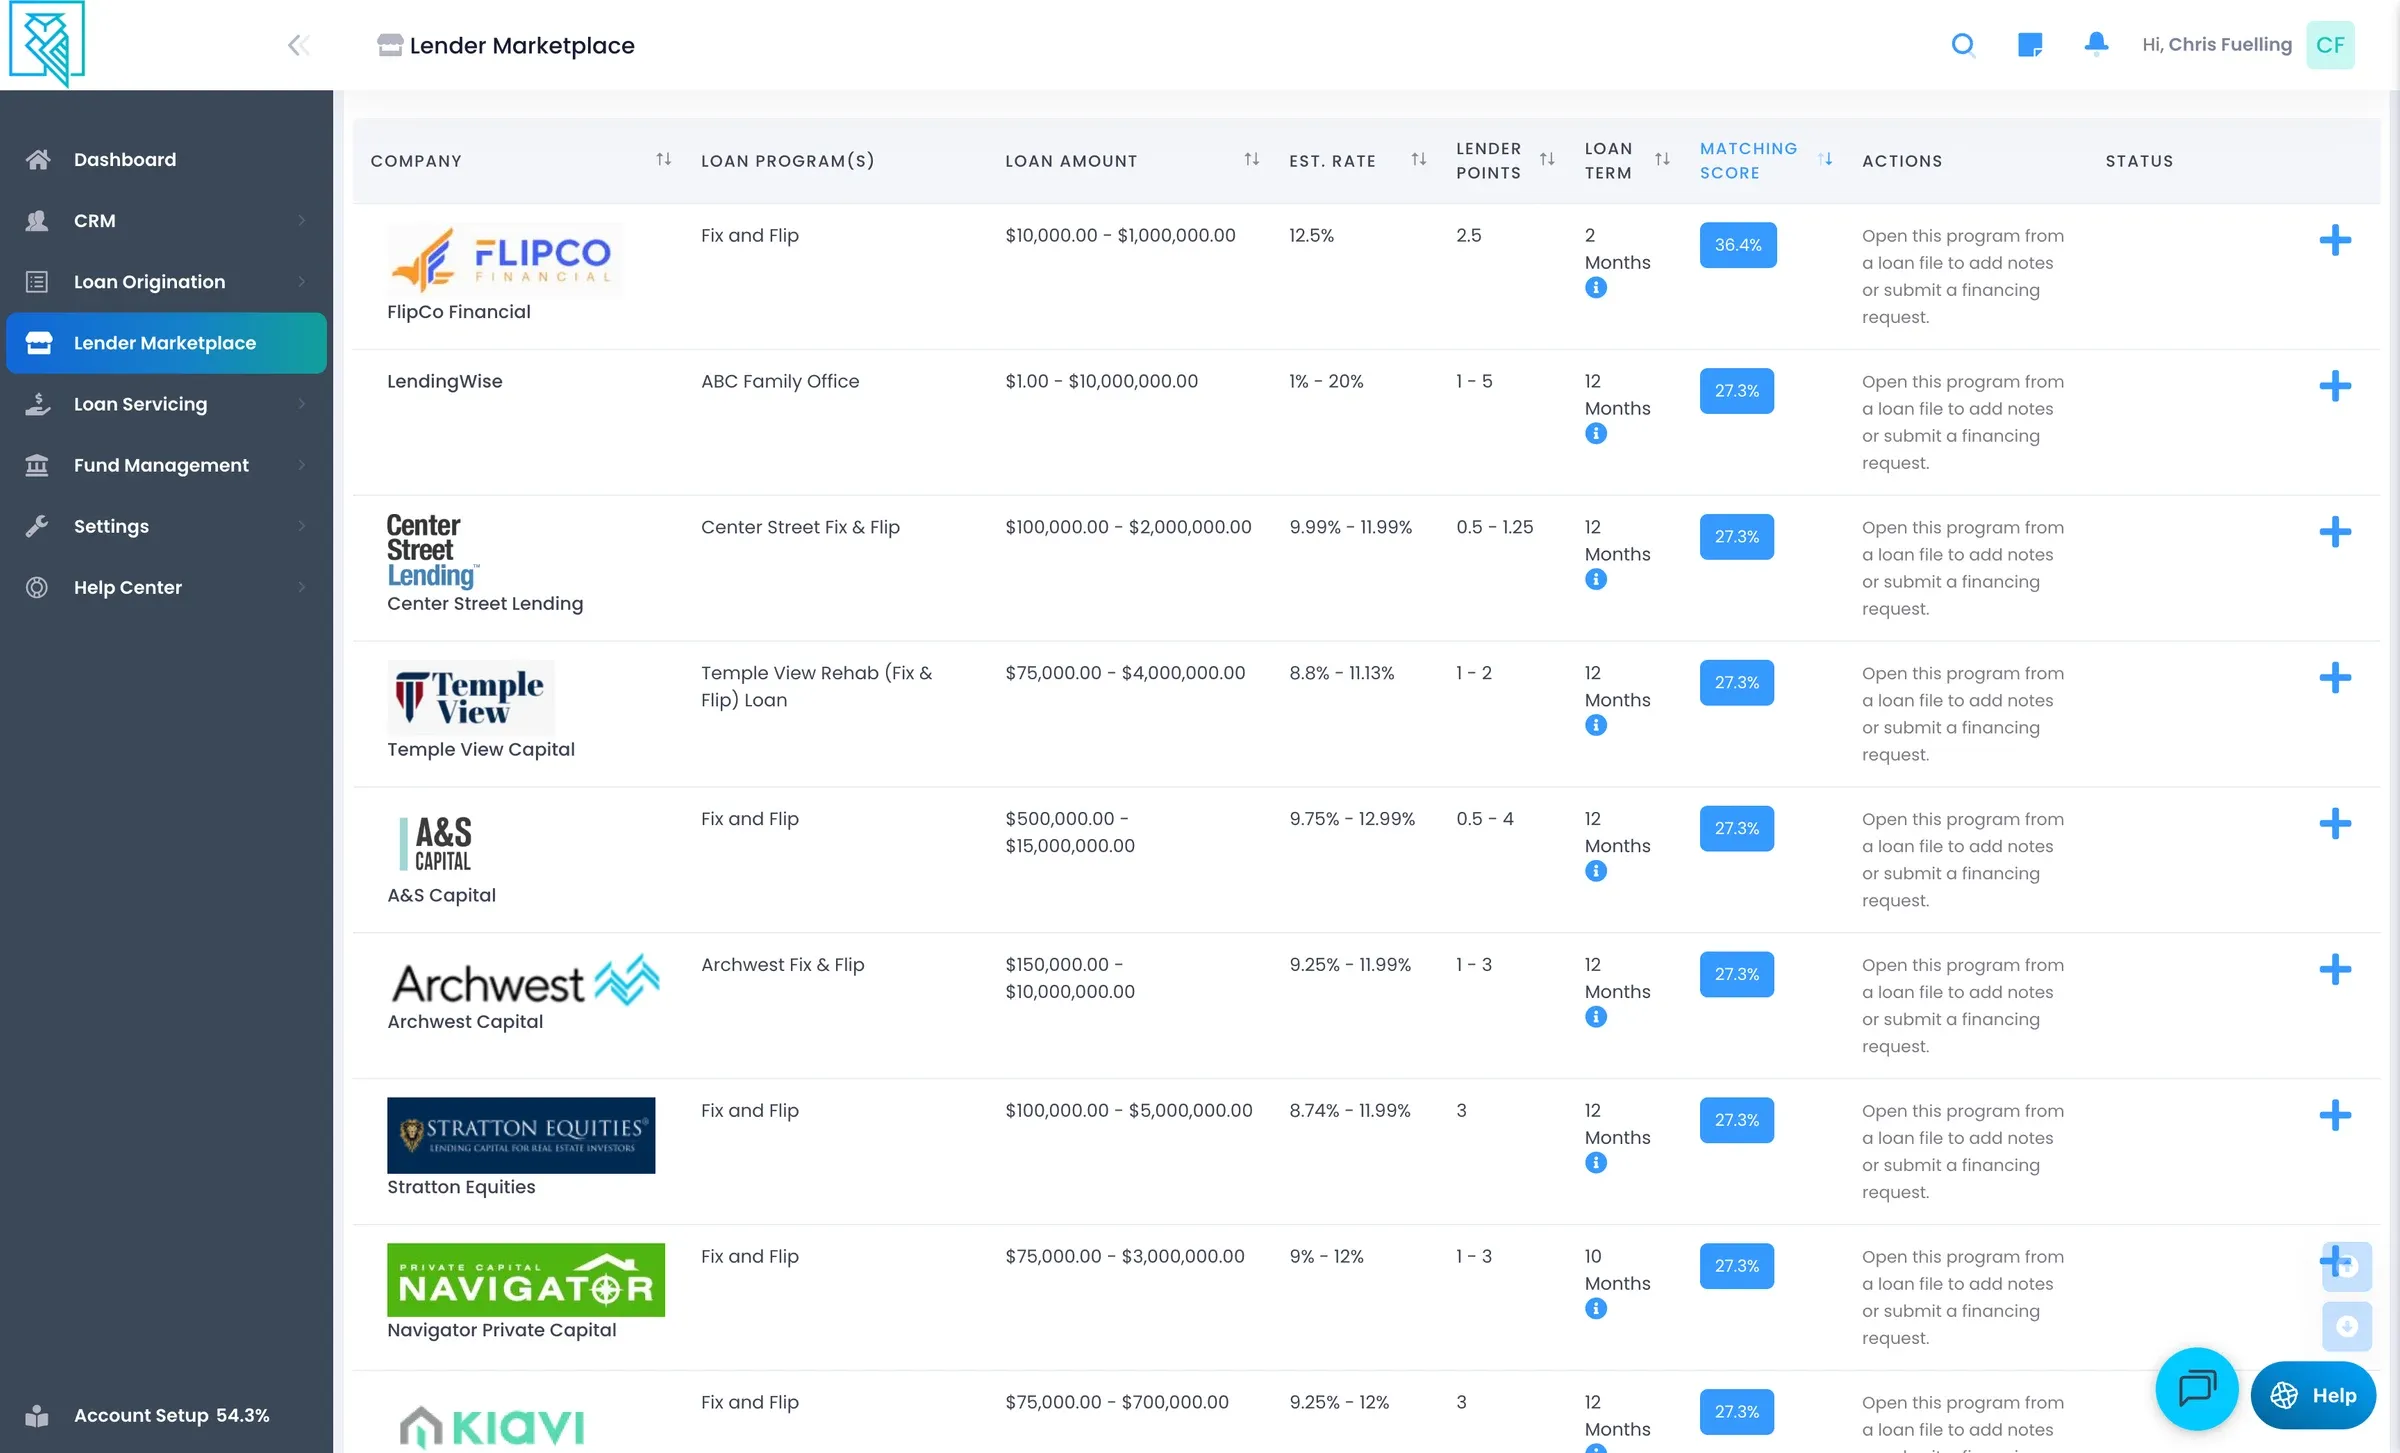Go to Dashboard in sidebar
The height and width of the screenshot is (1453, 2400).
coord(166,160)
